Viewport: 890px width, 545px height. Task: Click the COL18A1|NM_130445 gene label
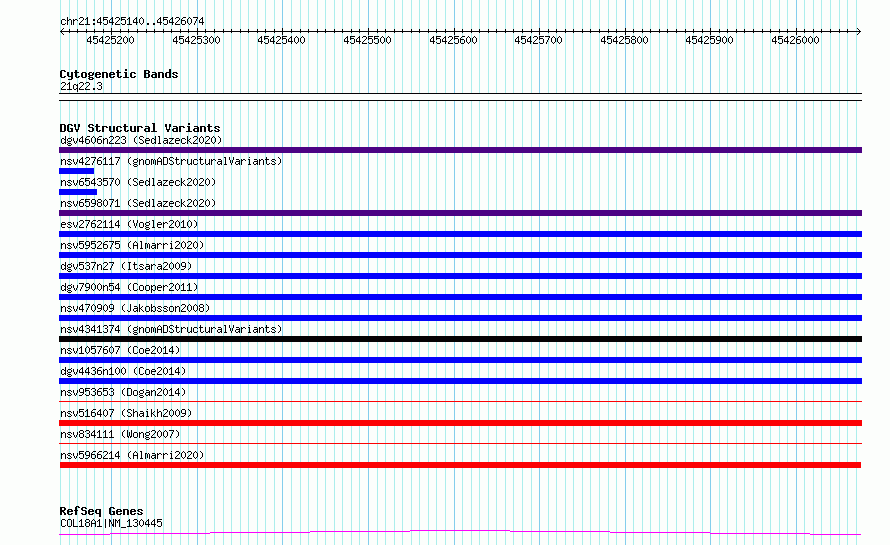pos(111,523)
